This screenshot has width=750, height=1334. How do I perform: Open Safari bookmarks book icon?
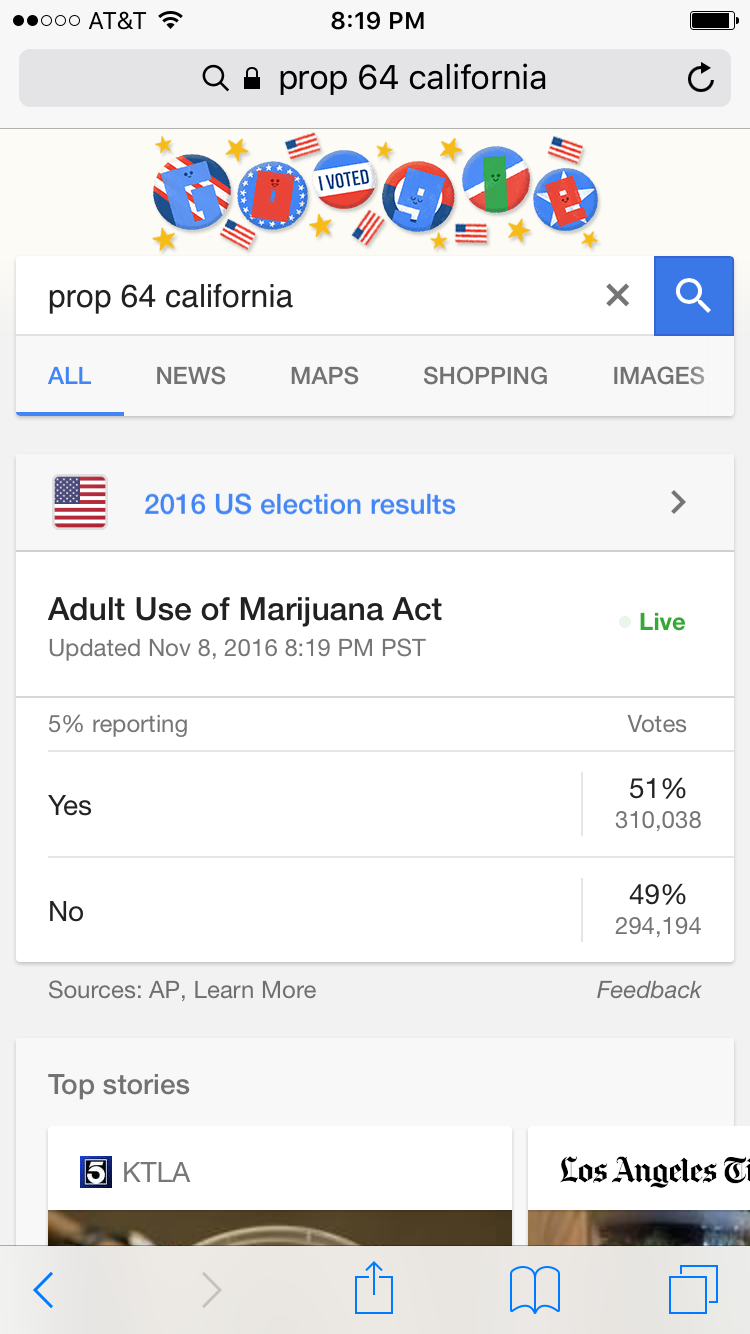pos(535,1290)
